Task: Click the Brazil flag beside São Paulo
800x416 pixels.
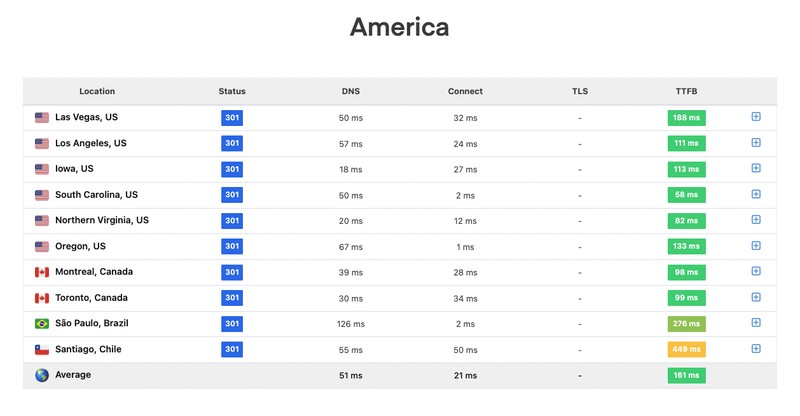Action: tap(42, 324)
